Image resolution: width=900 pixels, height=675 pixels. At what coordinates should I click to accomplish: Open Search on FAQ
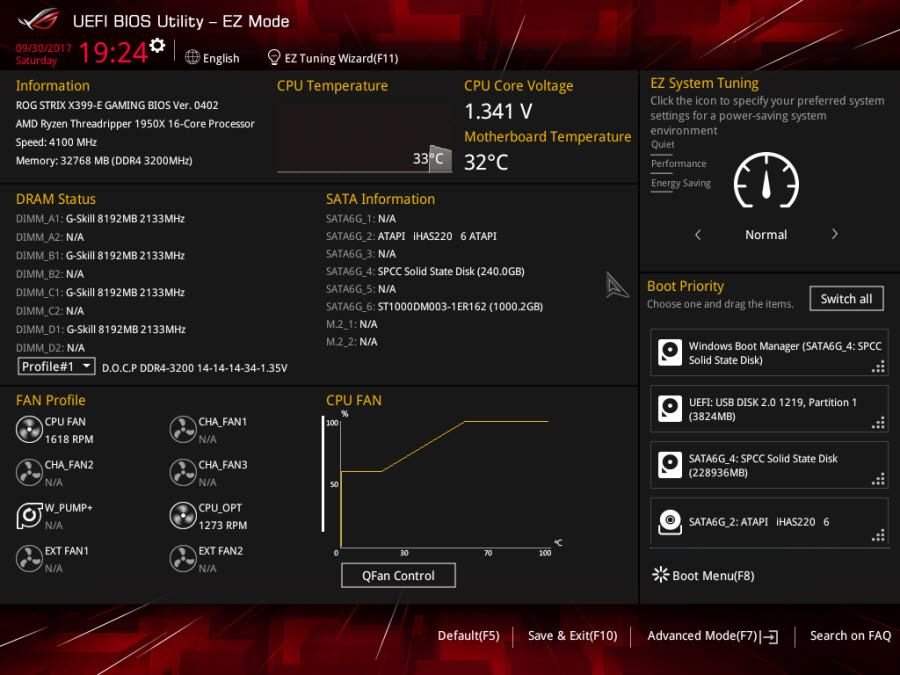pos(850,636)
